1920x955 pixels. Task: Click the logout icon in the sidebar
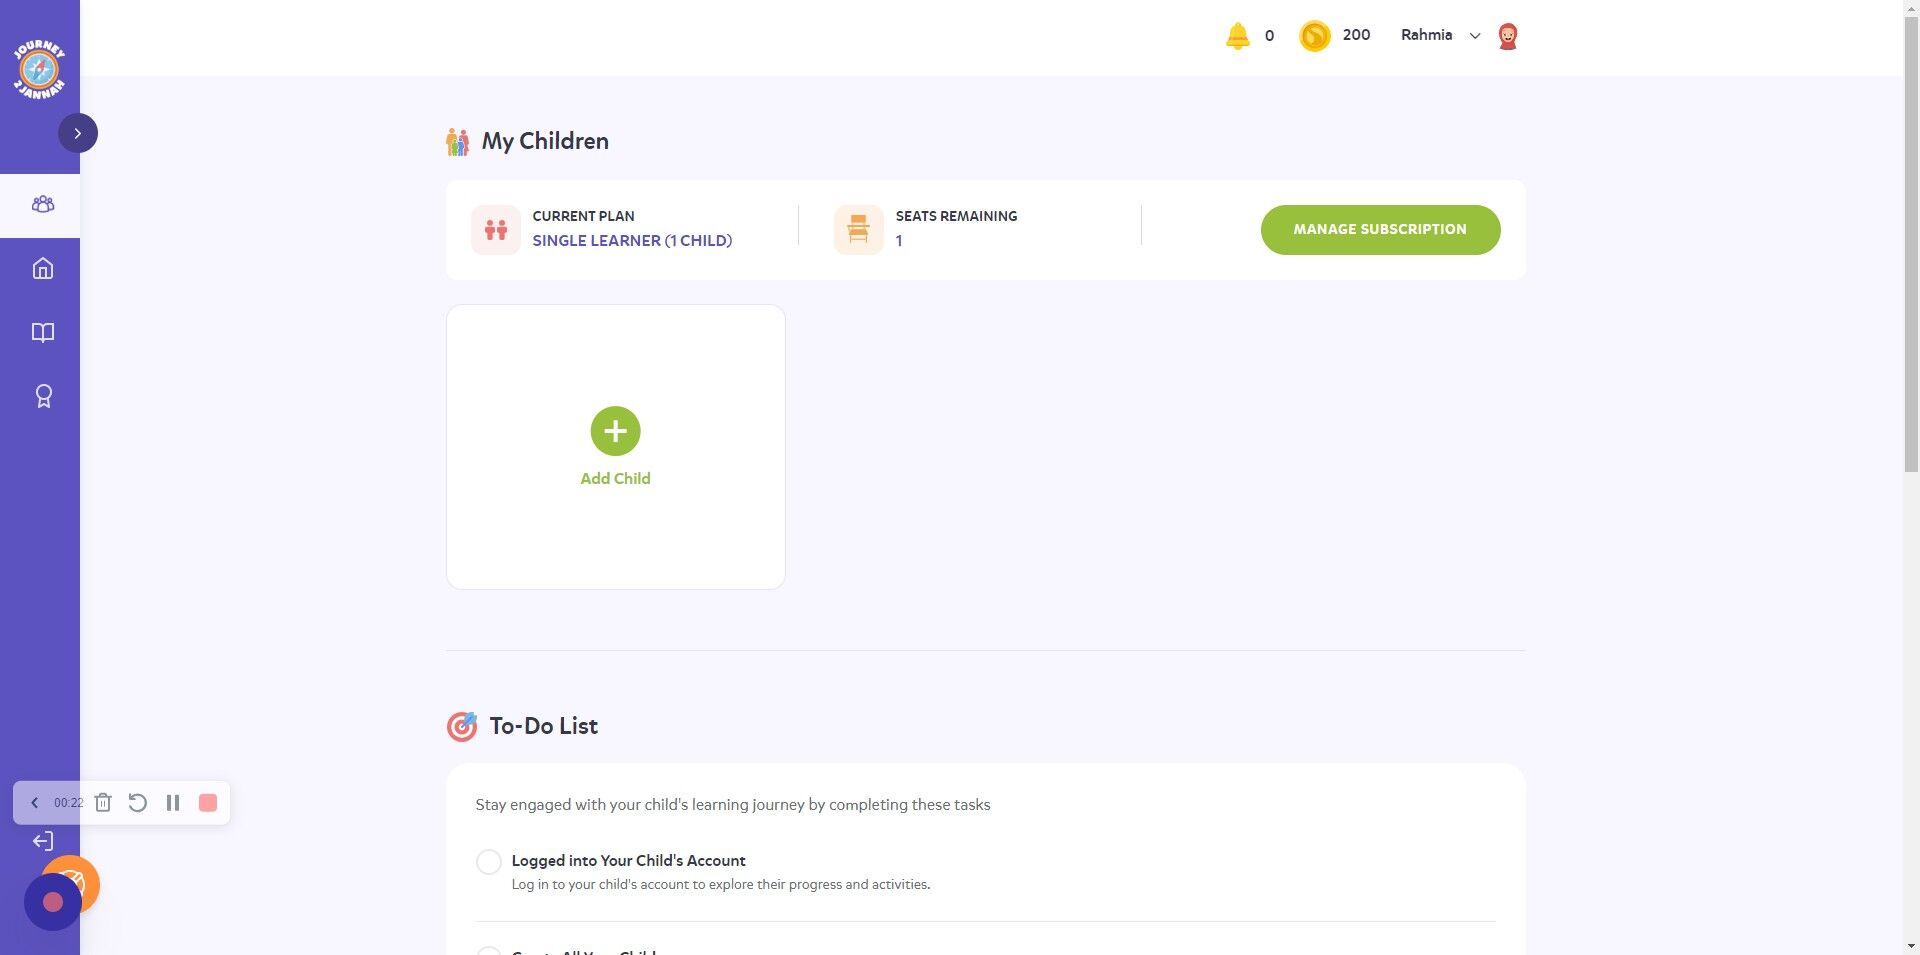(42, 841)
